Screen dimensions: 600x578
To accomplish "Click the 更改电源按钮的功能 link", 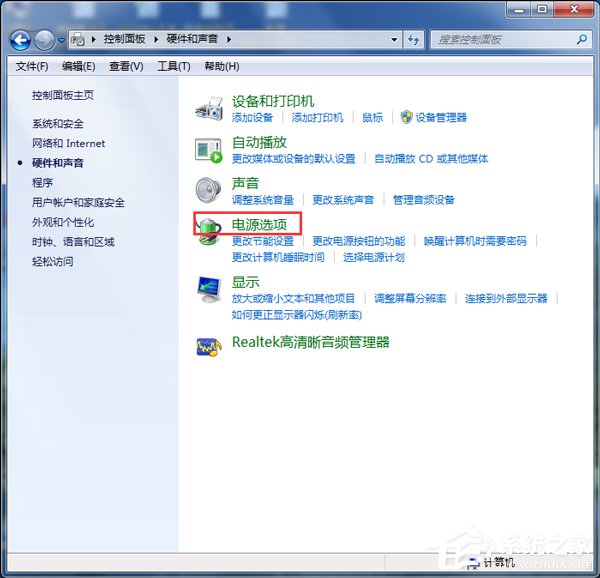I will point(359,241).
